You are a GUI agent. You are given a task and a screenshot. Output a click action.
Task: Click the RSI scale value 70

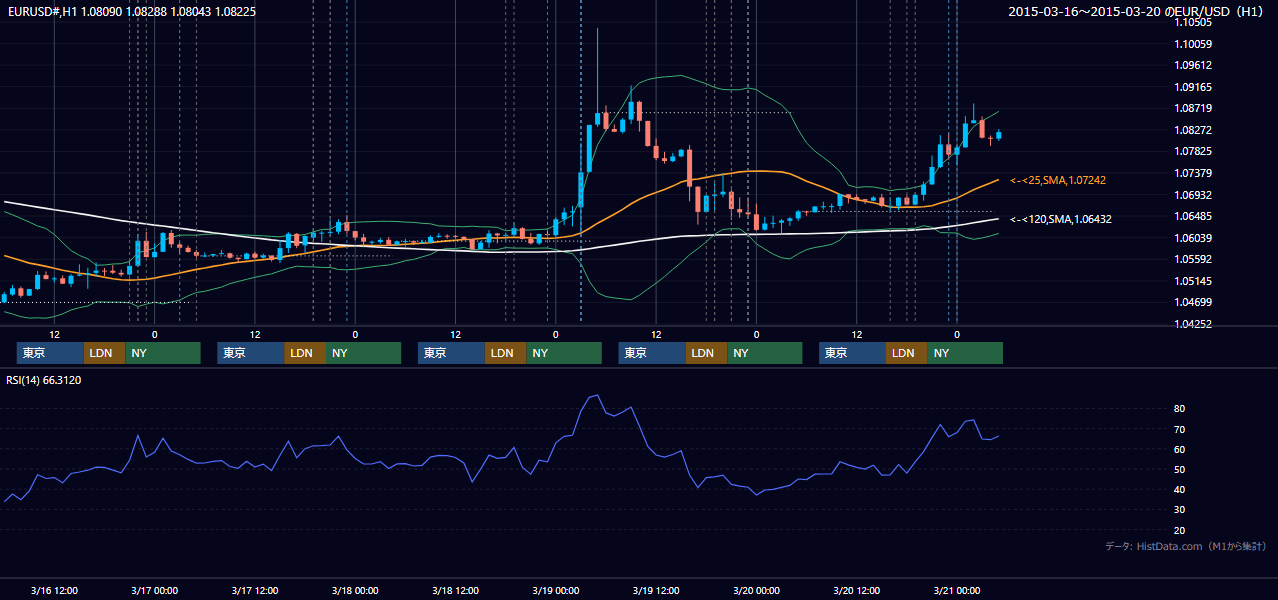(x=1180, y=430)
